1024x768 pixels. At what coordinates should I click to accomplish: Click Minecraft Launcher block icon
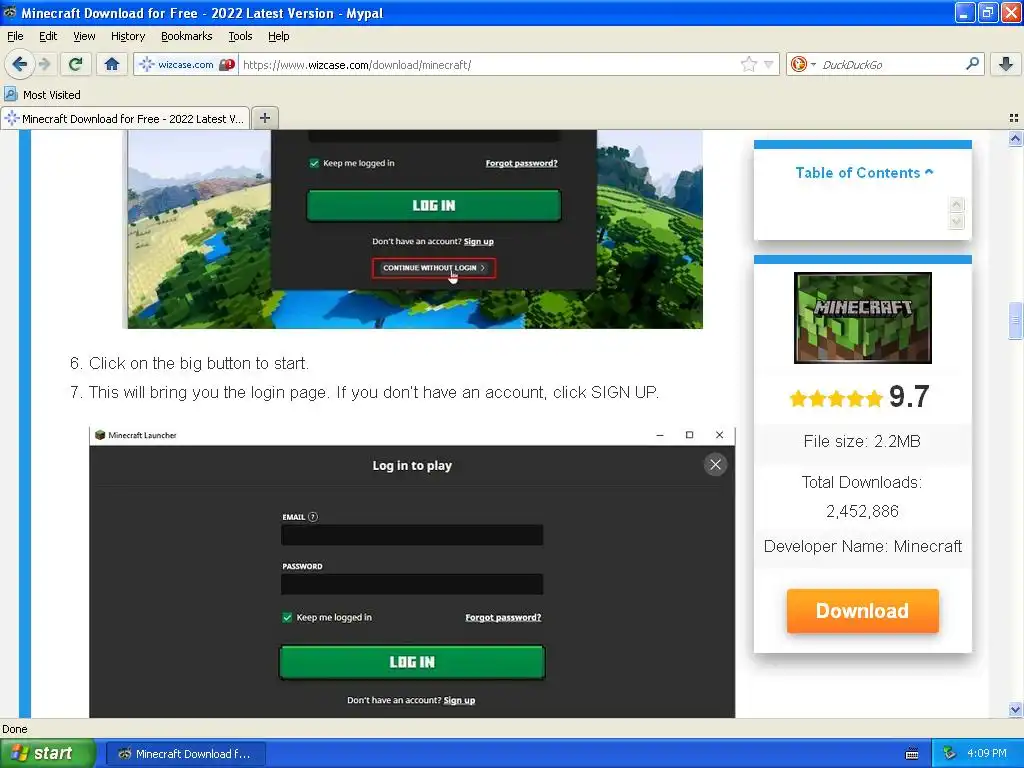pyautogui.click(x=100, y=435)
